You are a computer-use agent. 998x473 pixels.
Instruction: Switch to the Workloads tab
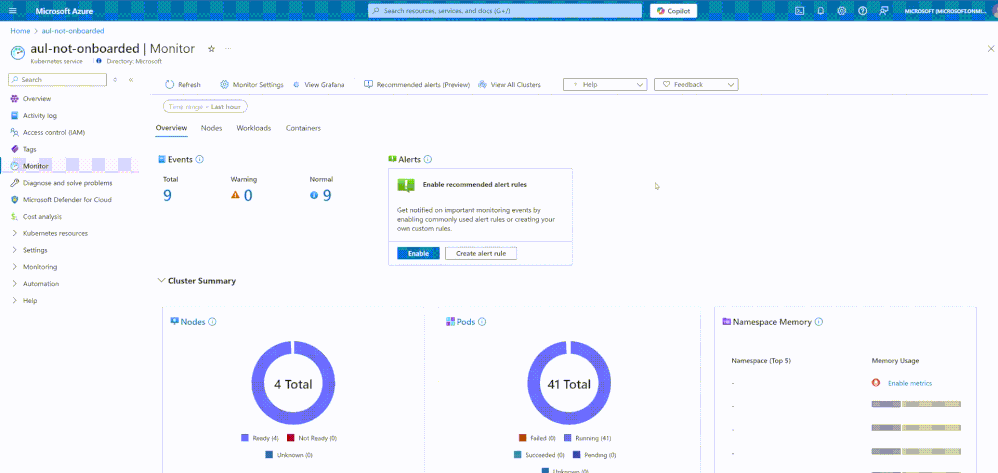(x=253, y=128)
